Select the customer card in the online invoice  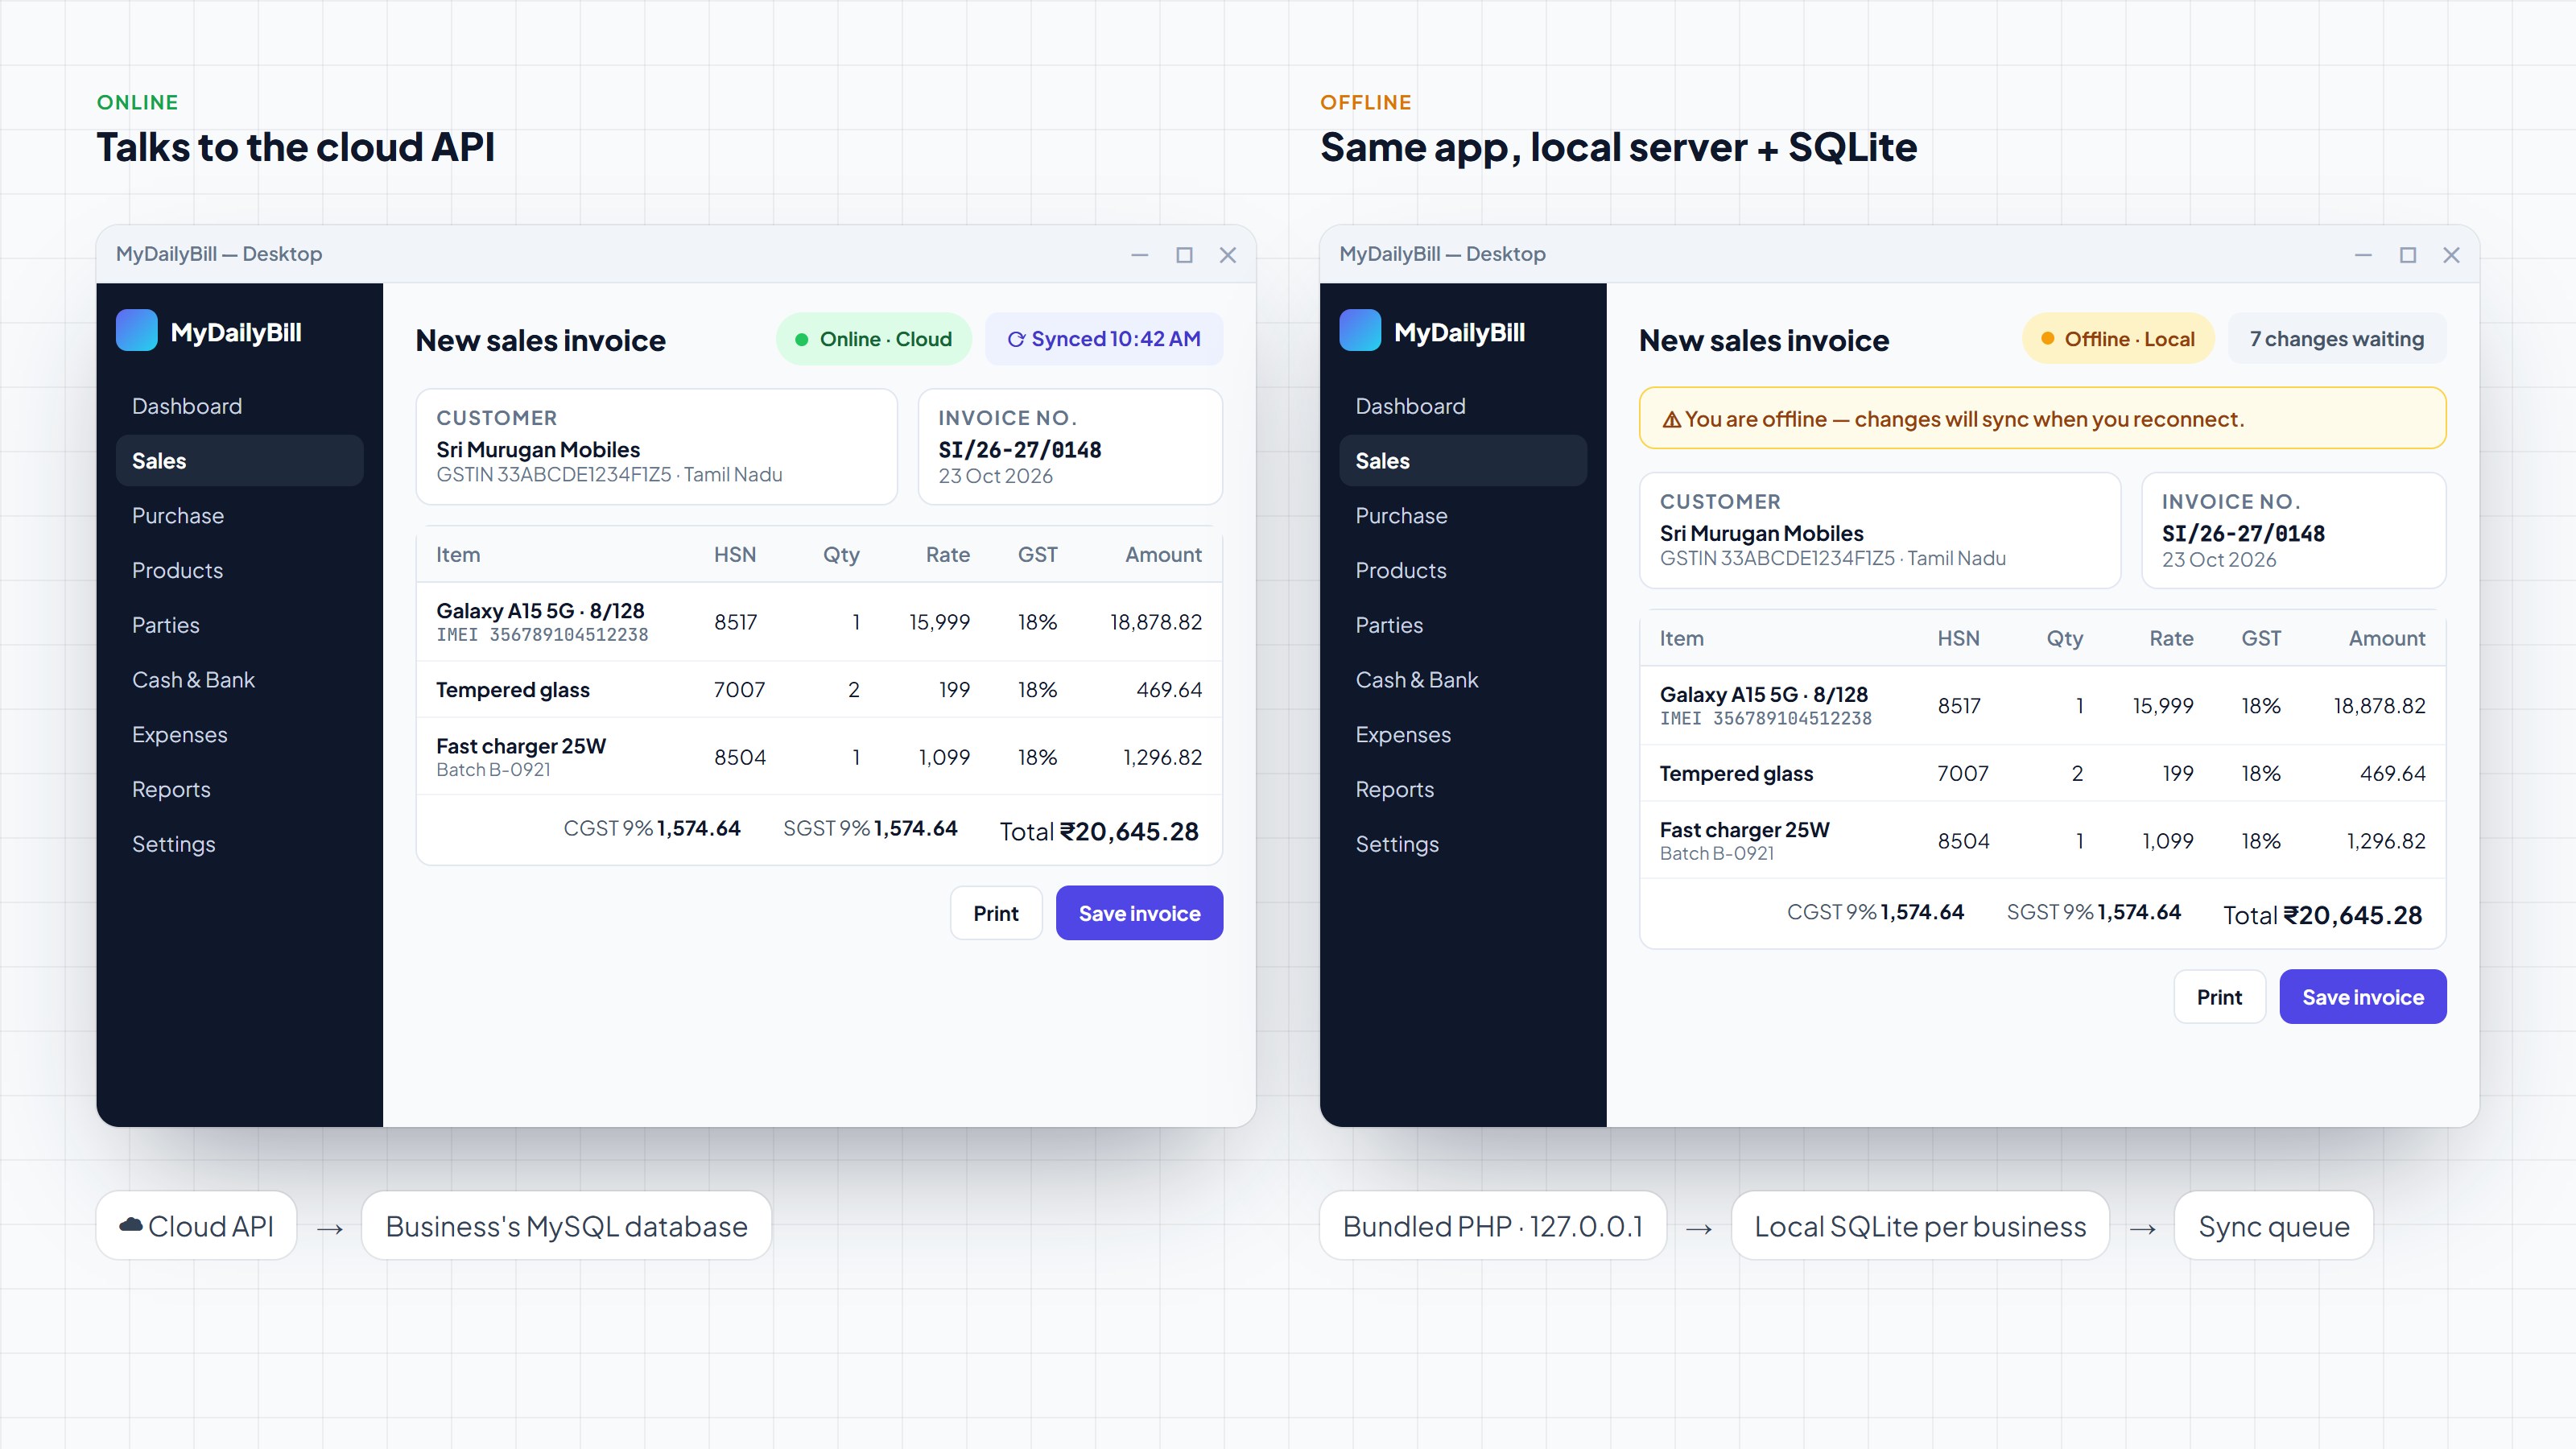pos(656,447)
